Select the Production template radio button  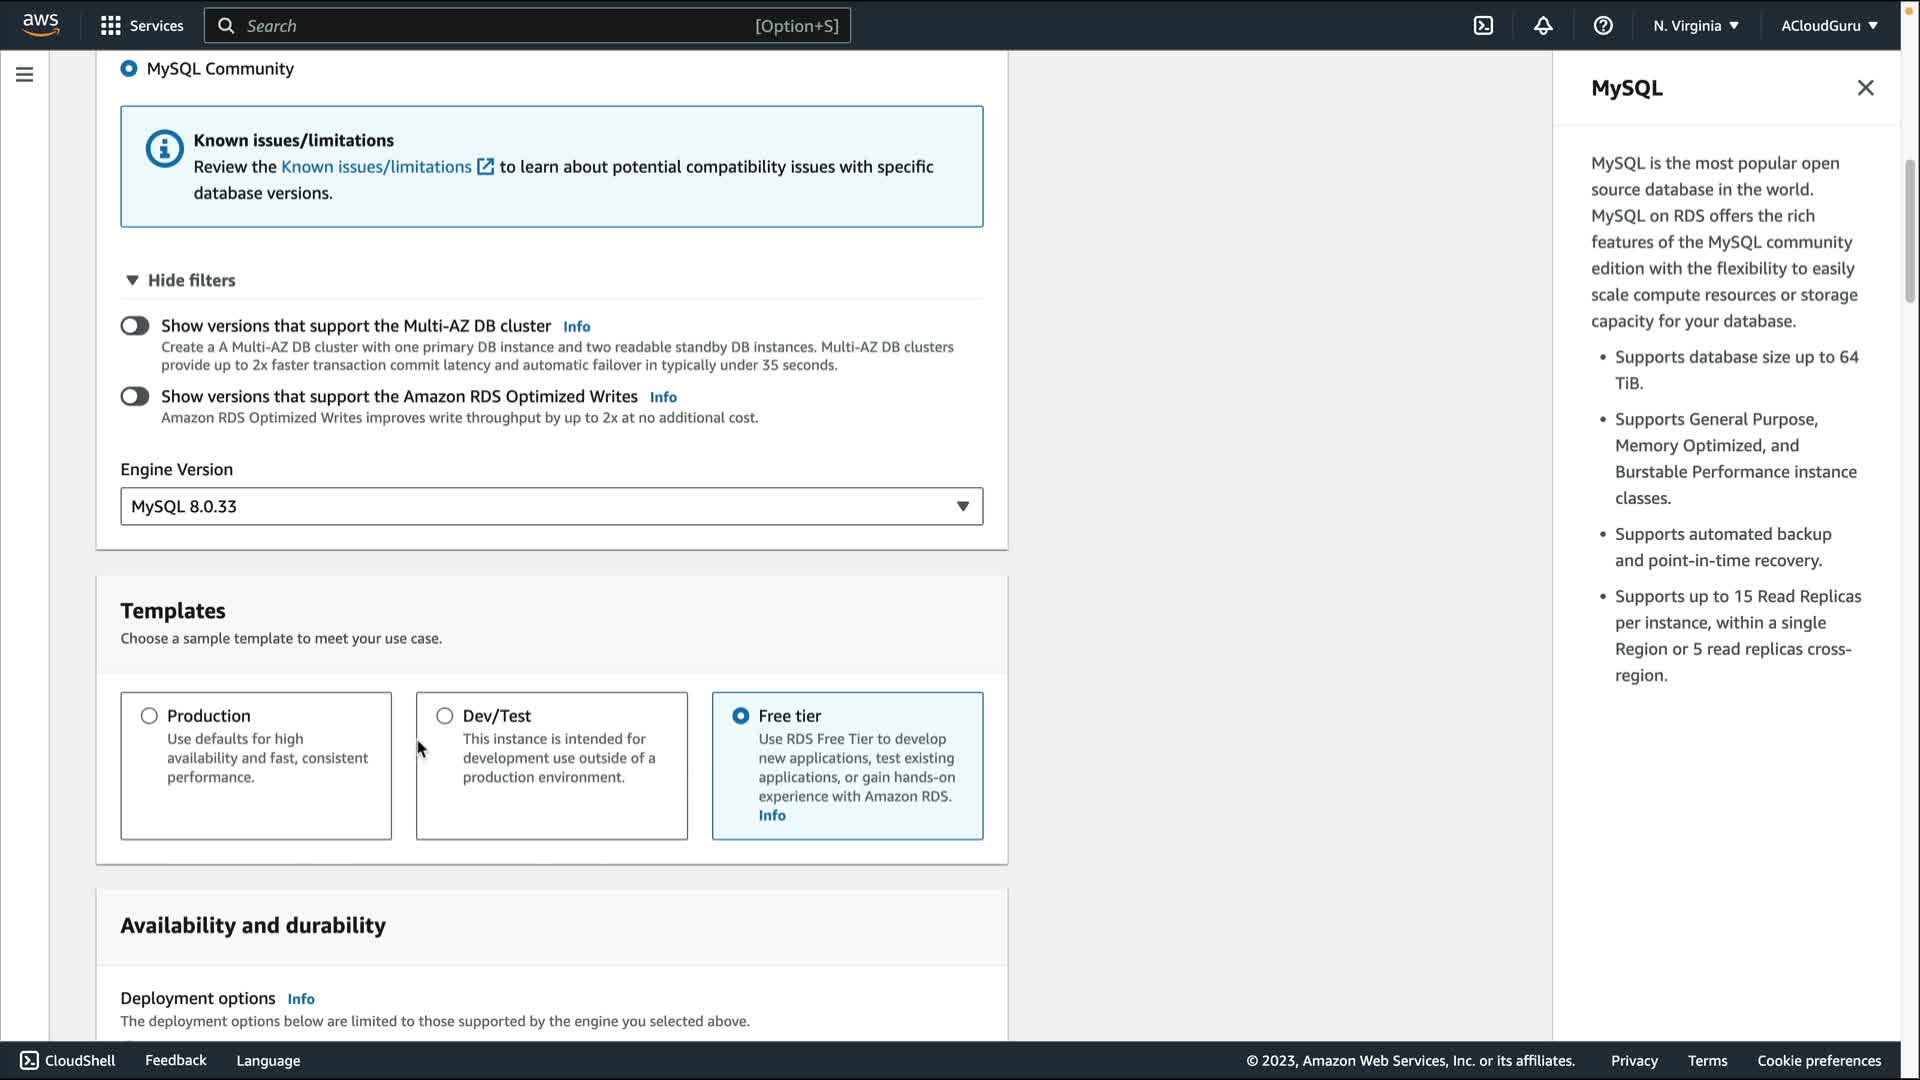coord(149,716)
